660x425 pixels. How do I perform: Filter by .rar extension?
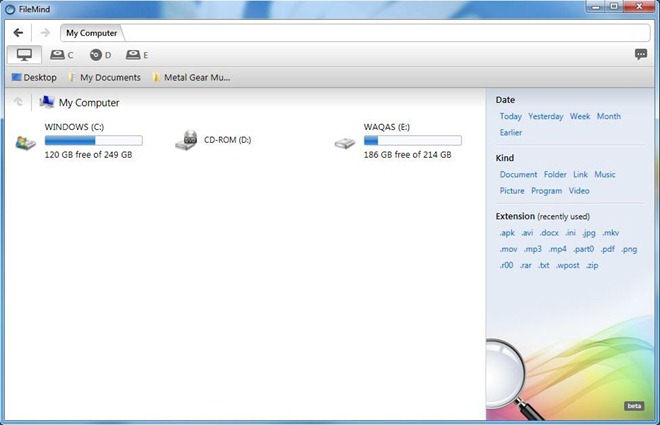coord(526,266)
